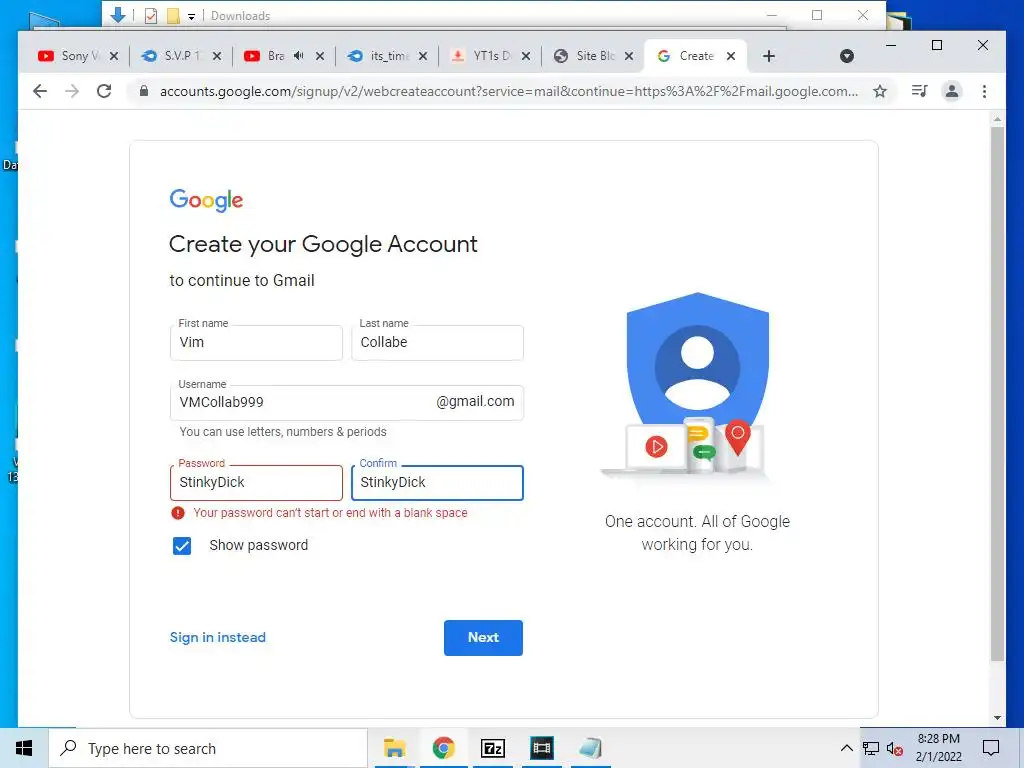Click the scrollbar down arrow
The image size is (1024, 768).
997,718
